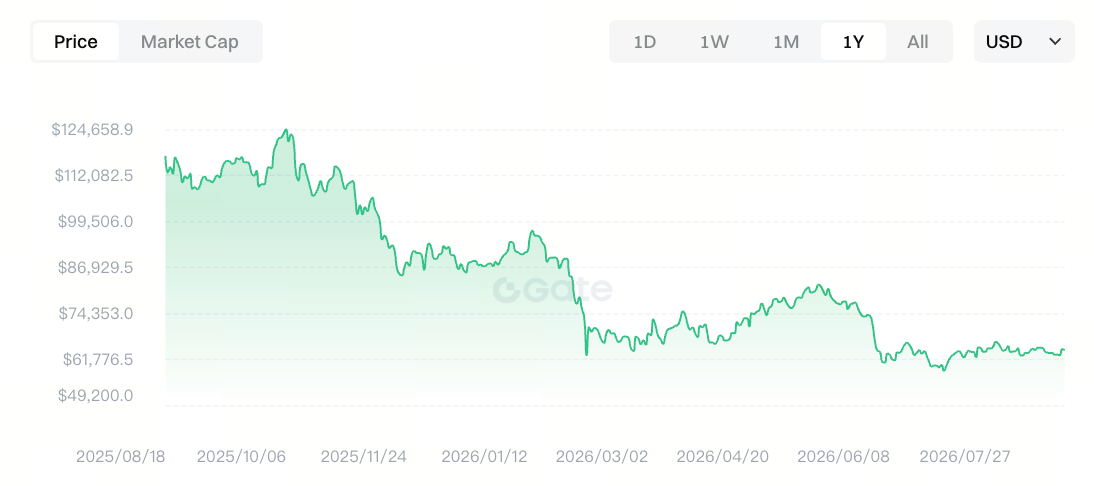Select the 1Y time range
This screenshot has width=1094, height=486.
(x=853, y=42)
